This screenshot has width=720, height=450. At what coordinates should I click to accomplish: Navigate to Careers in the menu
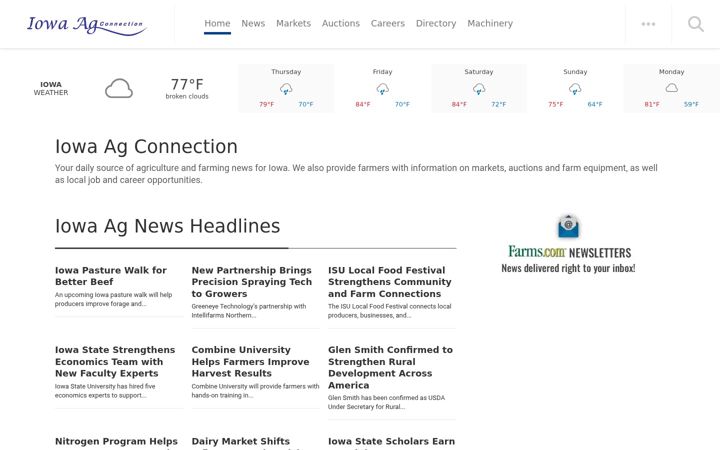tap(388, 23)
